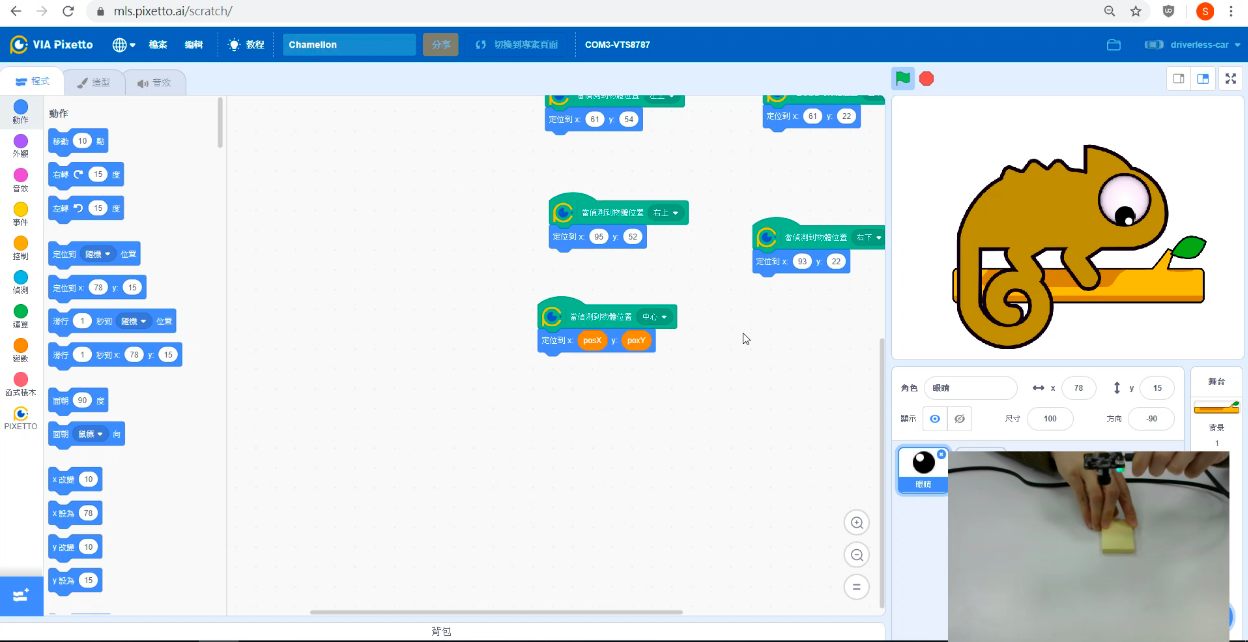Select the green 運算 operators category
Screen dimensions: 1248x642
[x=20, y=316]
